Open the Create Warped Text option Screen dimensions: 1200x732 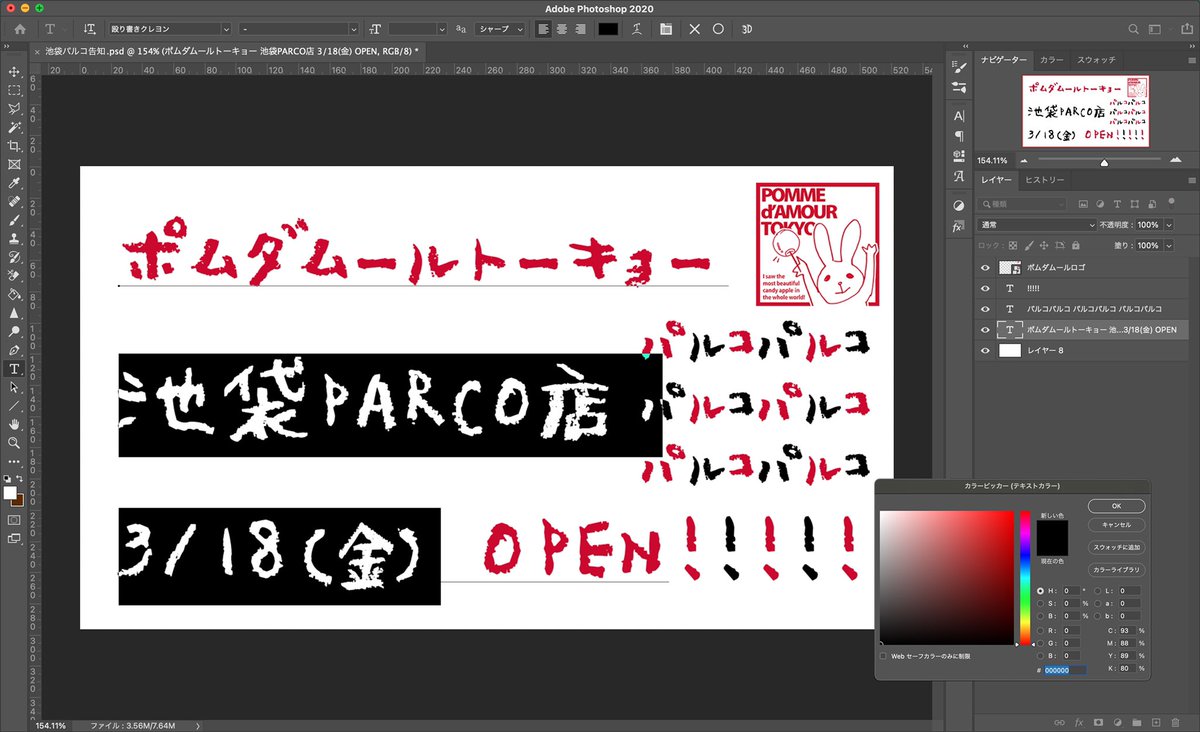pos(638,29)
